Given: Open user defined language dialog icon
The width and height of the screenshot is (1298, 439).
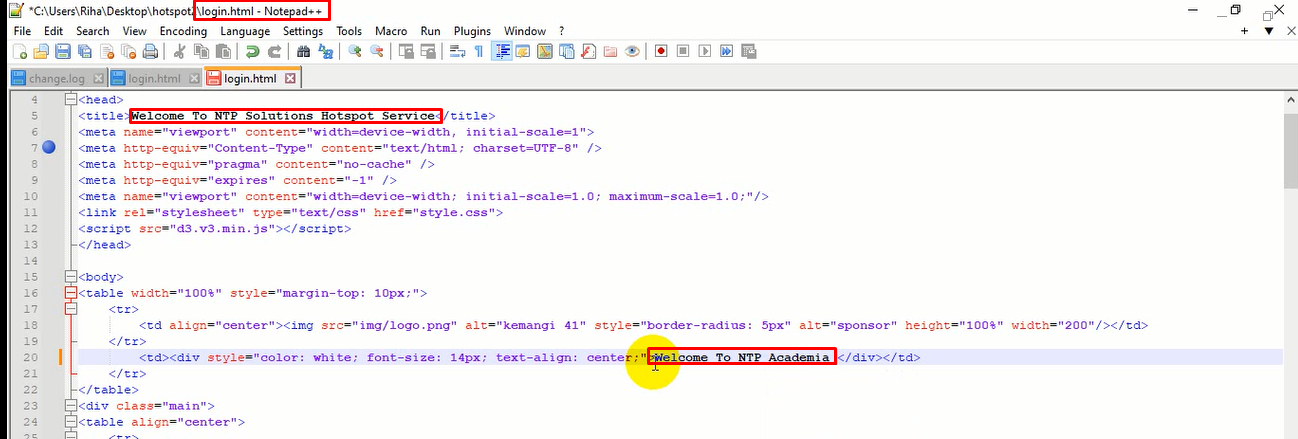Looking at the screenshot, I should 523,50.
